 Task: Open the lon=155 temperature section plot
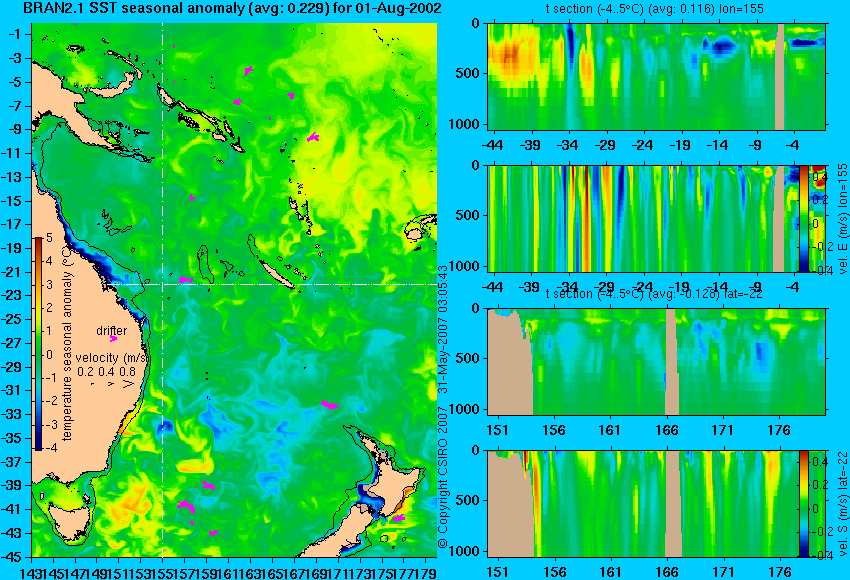656,76
